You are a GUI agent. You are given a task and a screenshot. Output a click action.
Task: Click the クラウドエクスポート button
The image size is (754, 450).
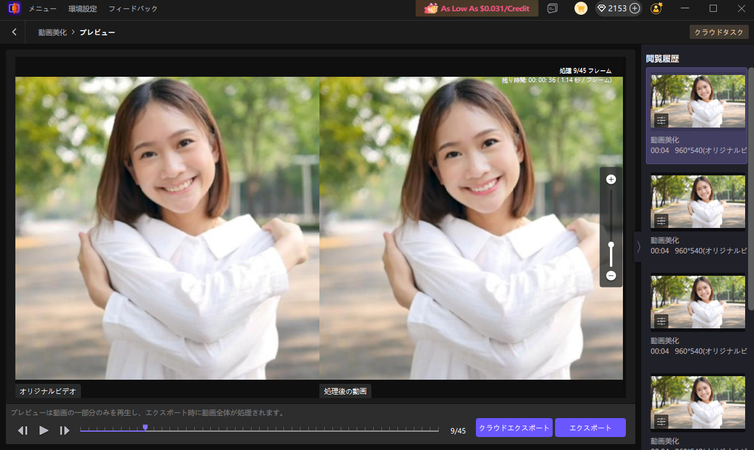[514, 427]
